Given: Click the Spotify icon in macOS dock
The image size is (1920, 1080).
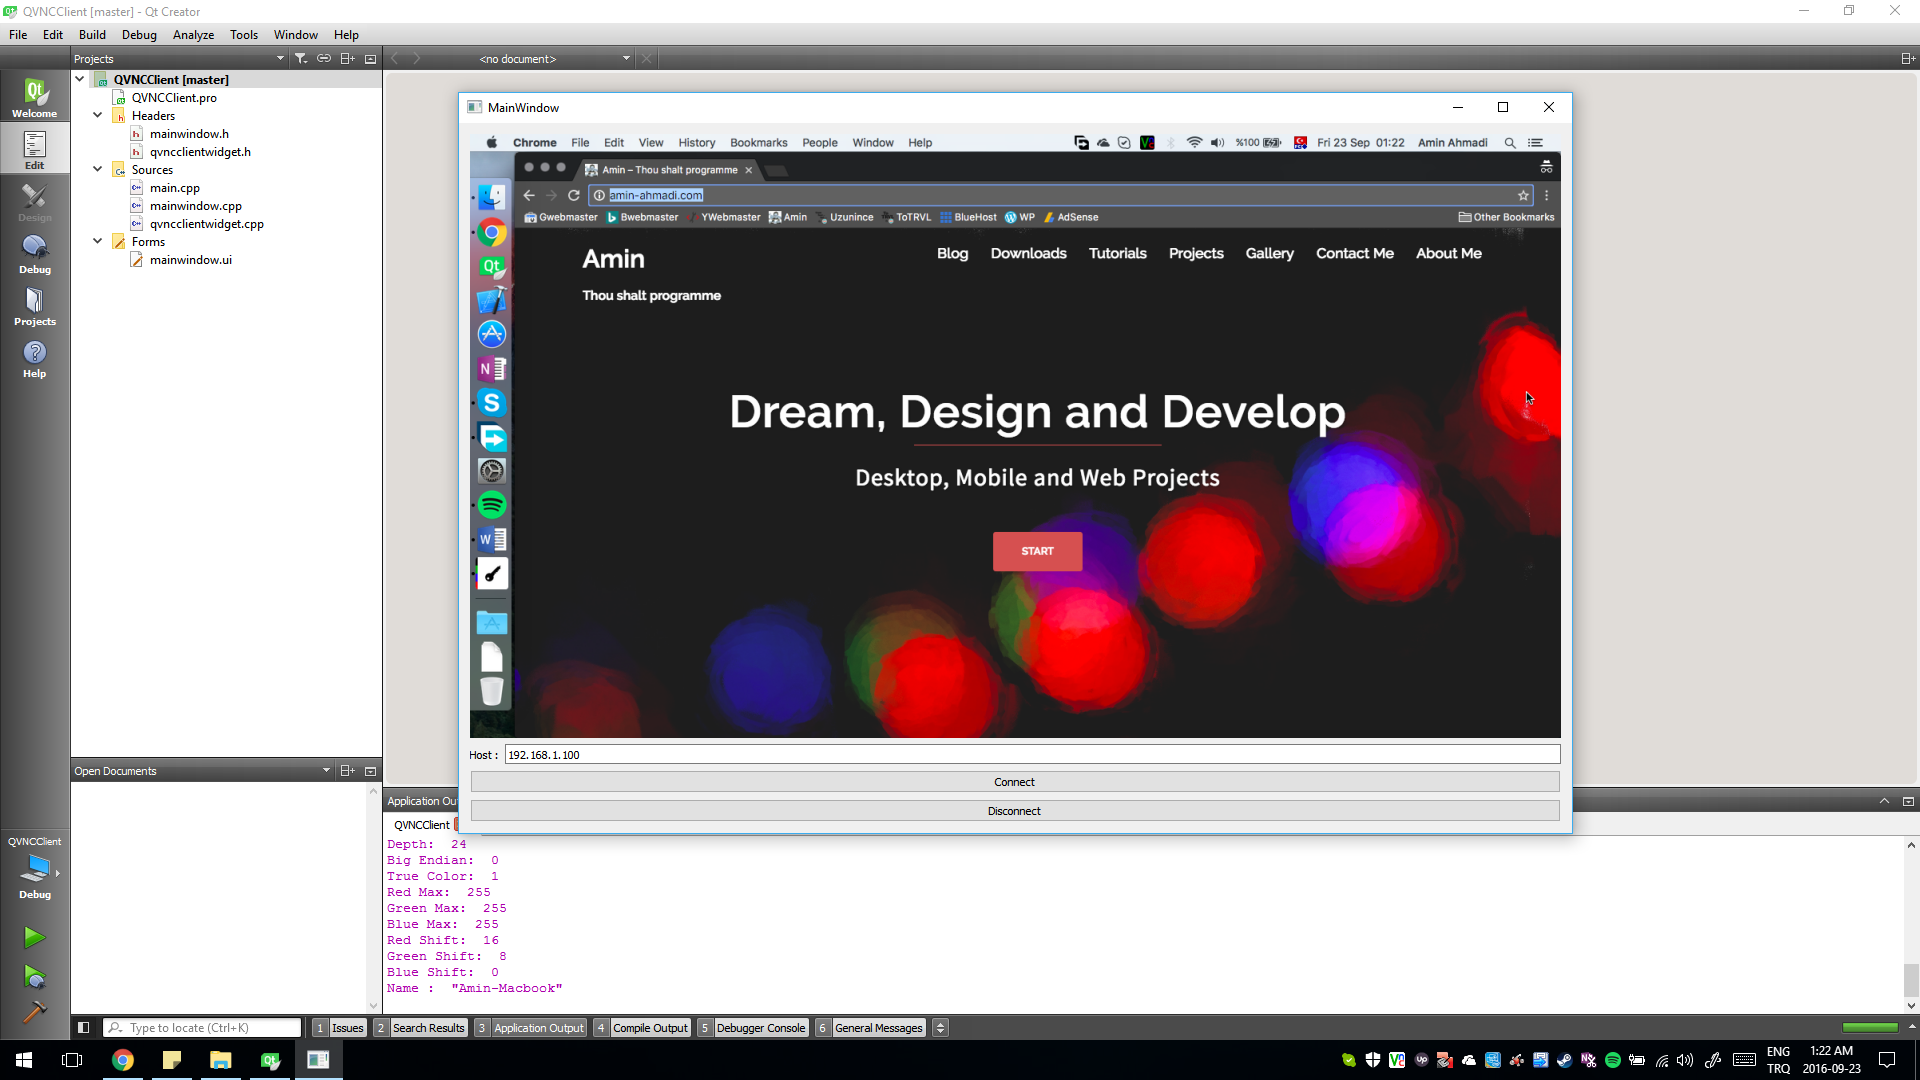Looking at the screenshot, I should 493,506.
